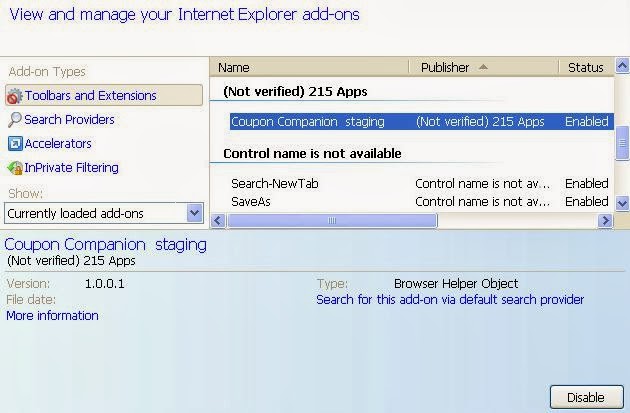Click Enabled status of SaveAs
This screenshot has width=630, height=413.
coord(587,201)
